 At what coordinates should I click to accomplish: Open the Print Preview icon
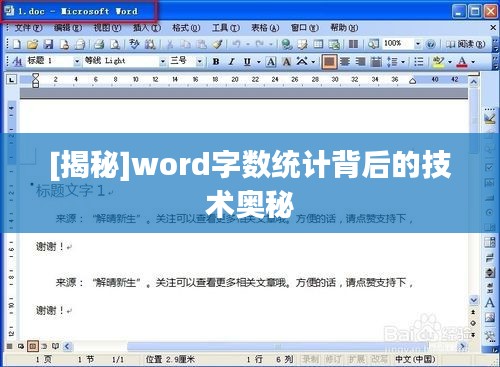115,44
